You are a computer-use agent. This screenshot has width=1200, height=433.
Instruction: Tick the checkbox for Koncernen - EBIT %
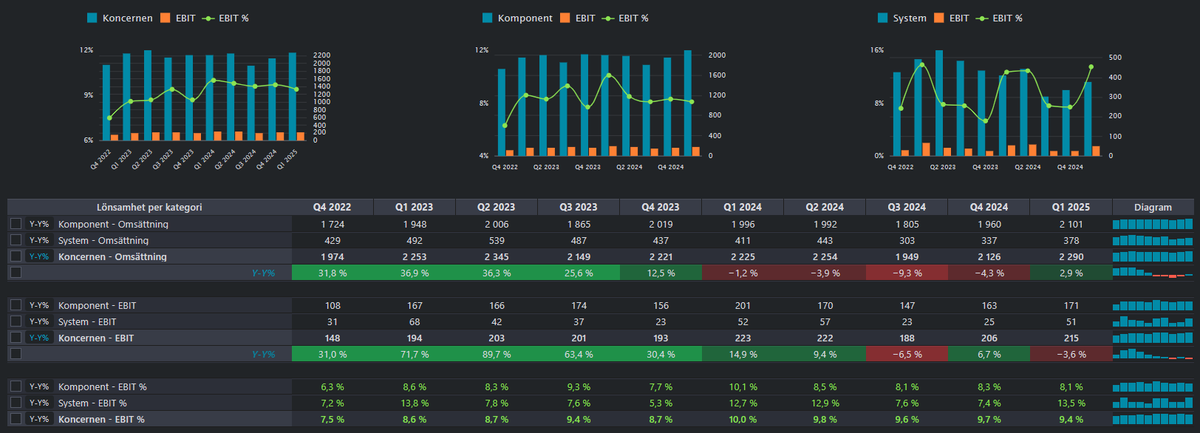pyautogui.click(x=16, y=419)
